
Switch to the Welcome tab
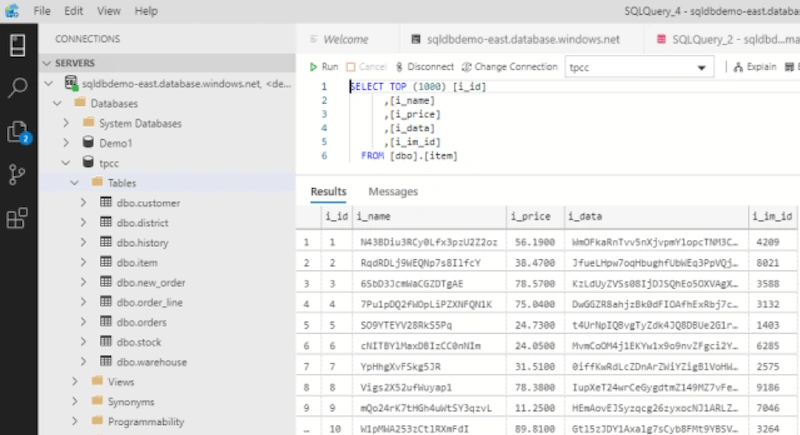pyautogui.click(x=346, y=39)
